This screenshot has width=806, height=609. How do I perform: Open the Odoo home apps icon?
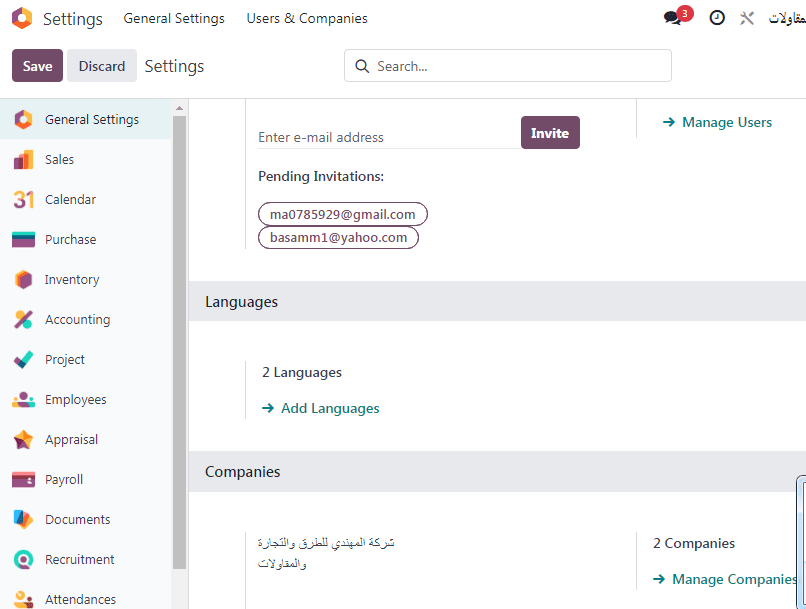pos(22,19)
